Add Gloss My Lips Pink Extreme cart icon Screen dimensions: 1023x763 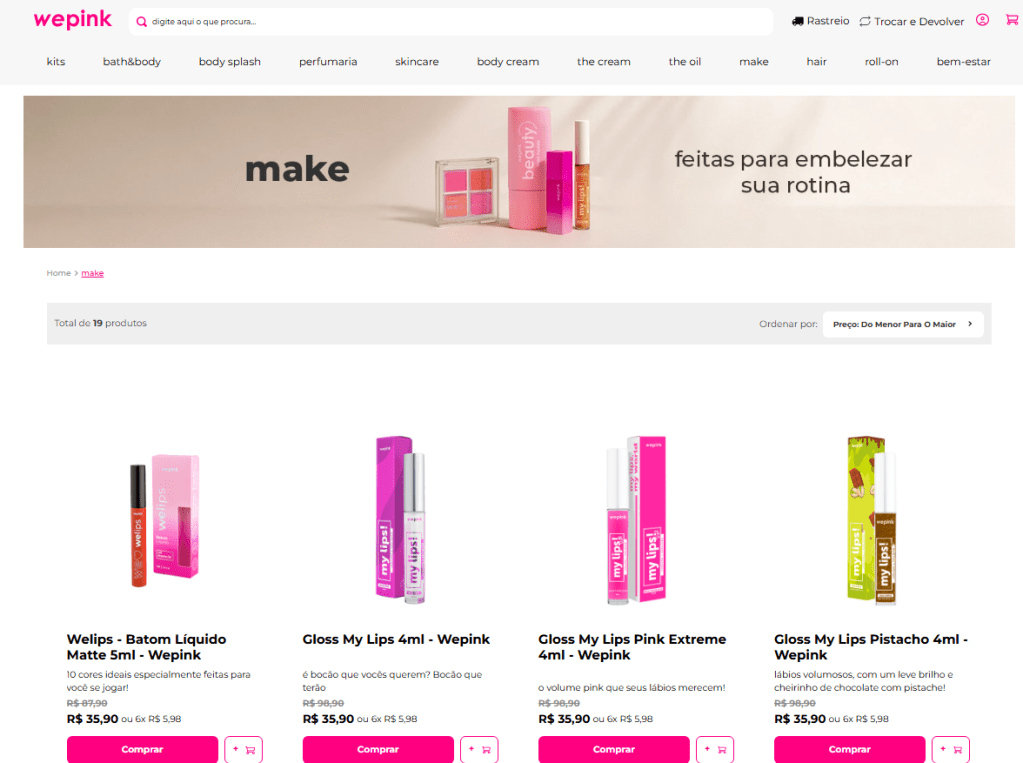[x=715, y=749]
